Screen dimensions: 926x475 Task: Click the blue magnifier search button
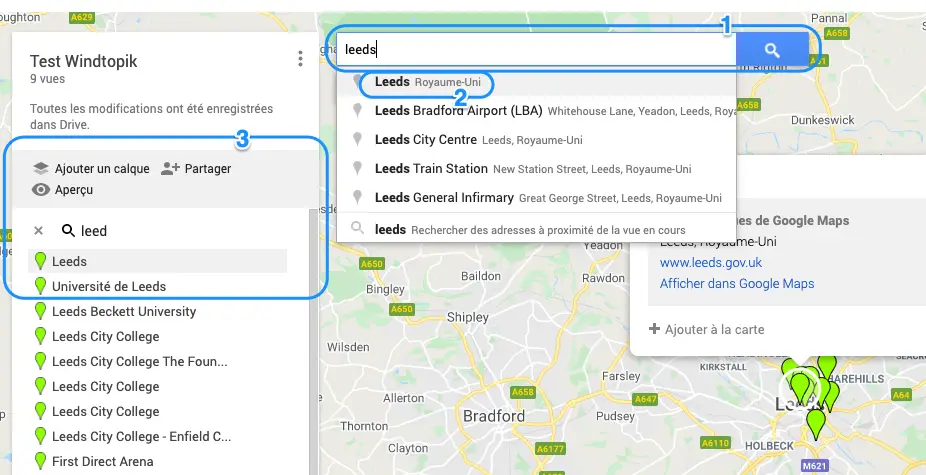(x=772, y=50)
